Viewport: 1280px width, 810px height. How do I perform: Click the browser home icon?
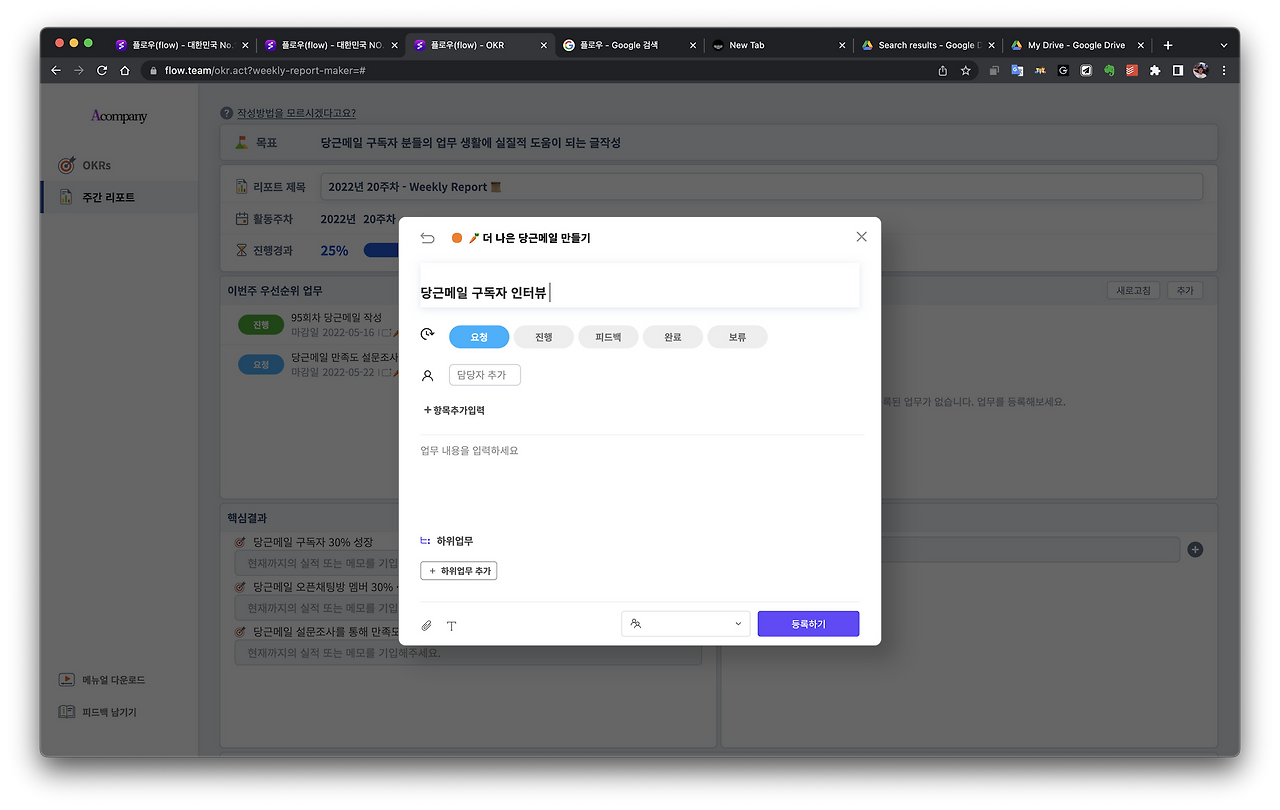pyautogui.click(x=124, y=70)
